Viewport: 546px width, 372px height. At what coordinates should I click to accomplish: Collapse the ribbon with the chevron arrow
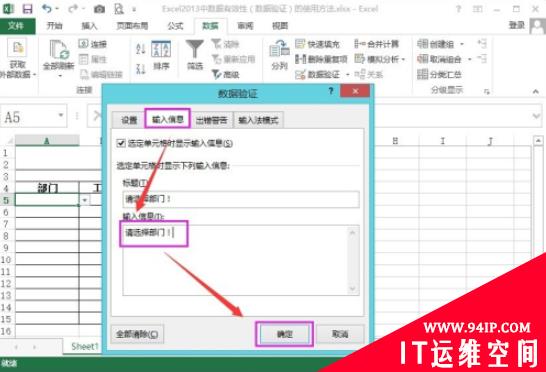536,92
